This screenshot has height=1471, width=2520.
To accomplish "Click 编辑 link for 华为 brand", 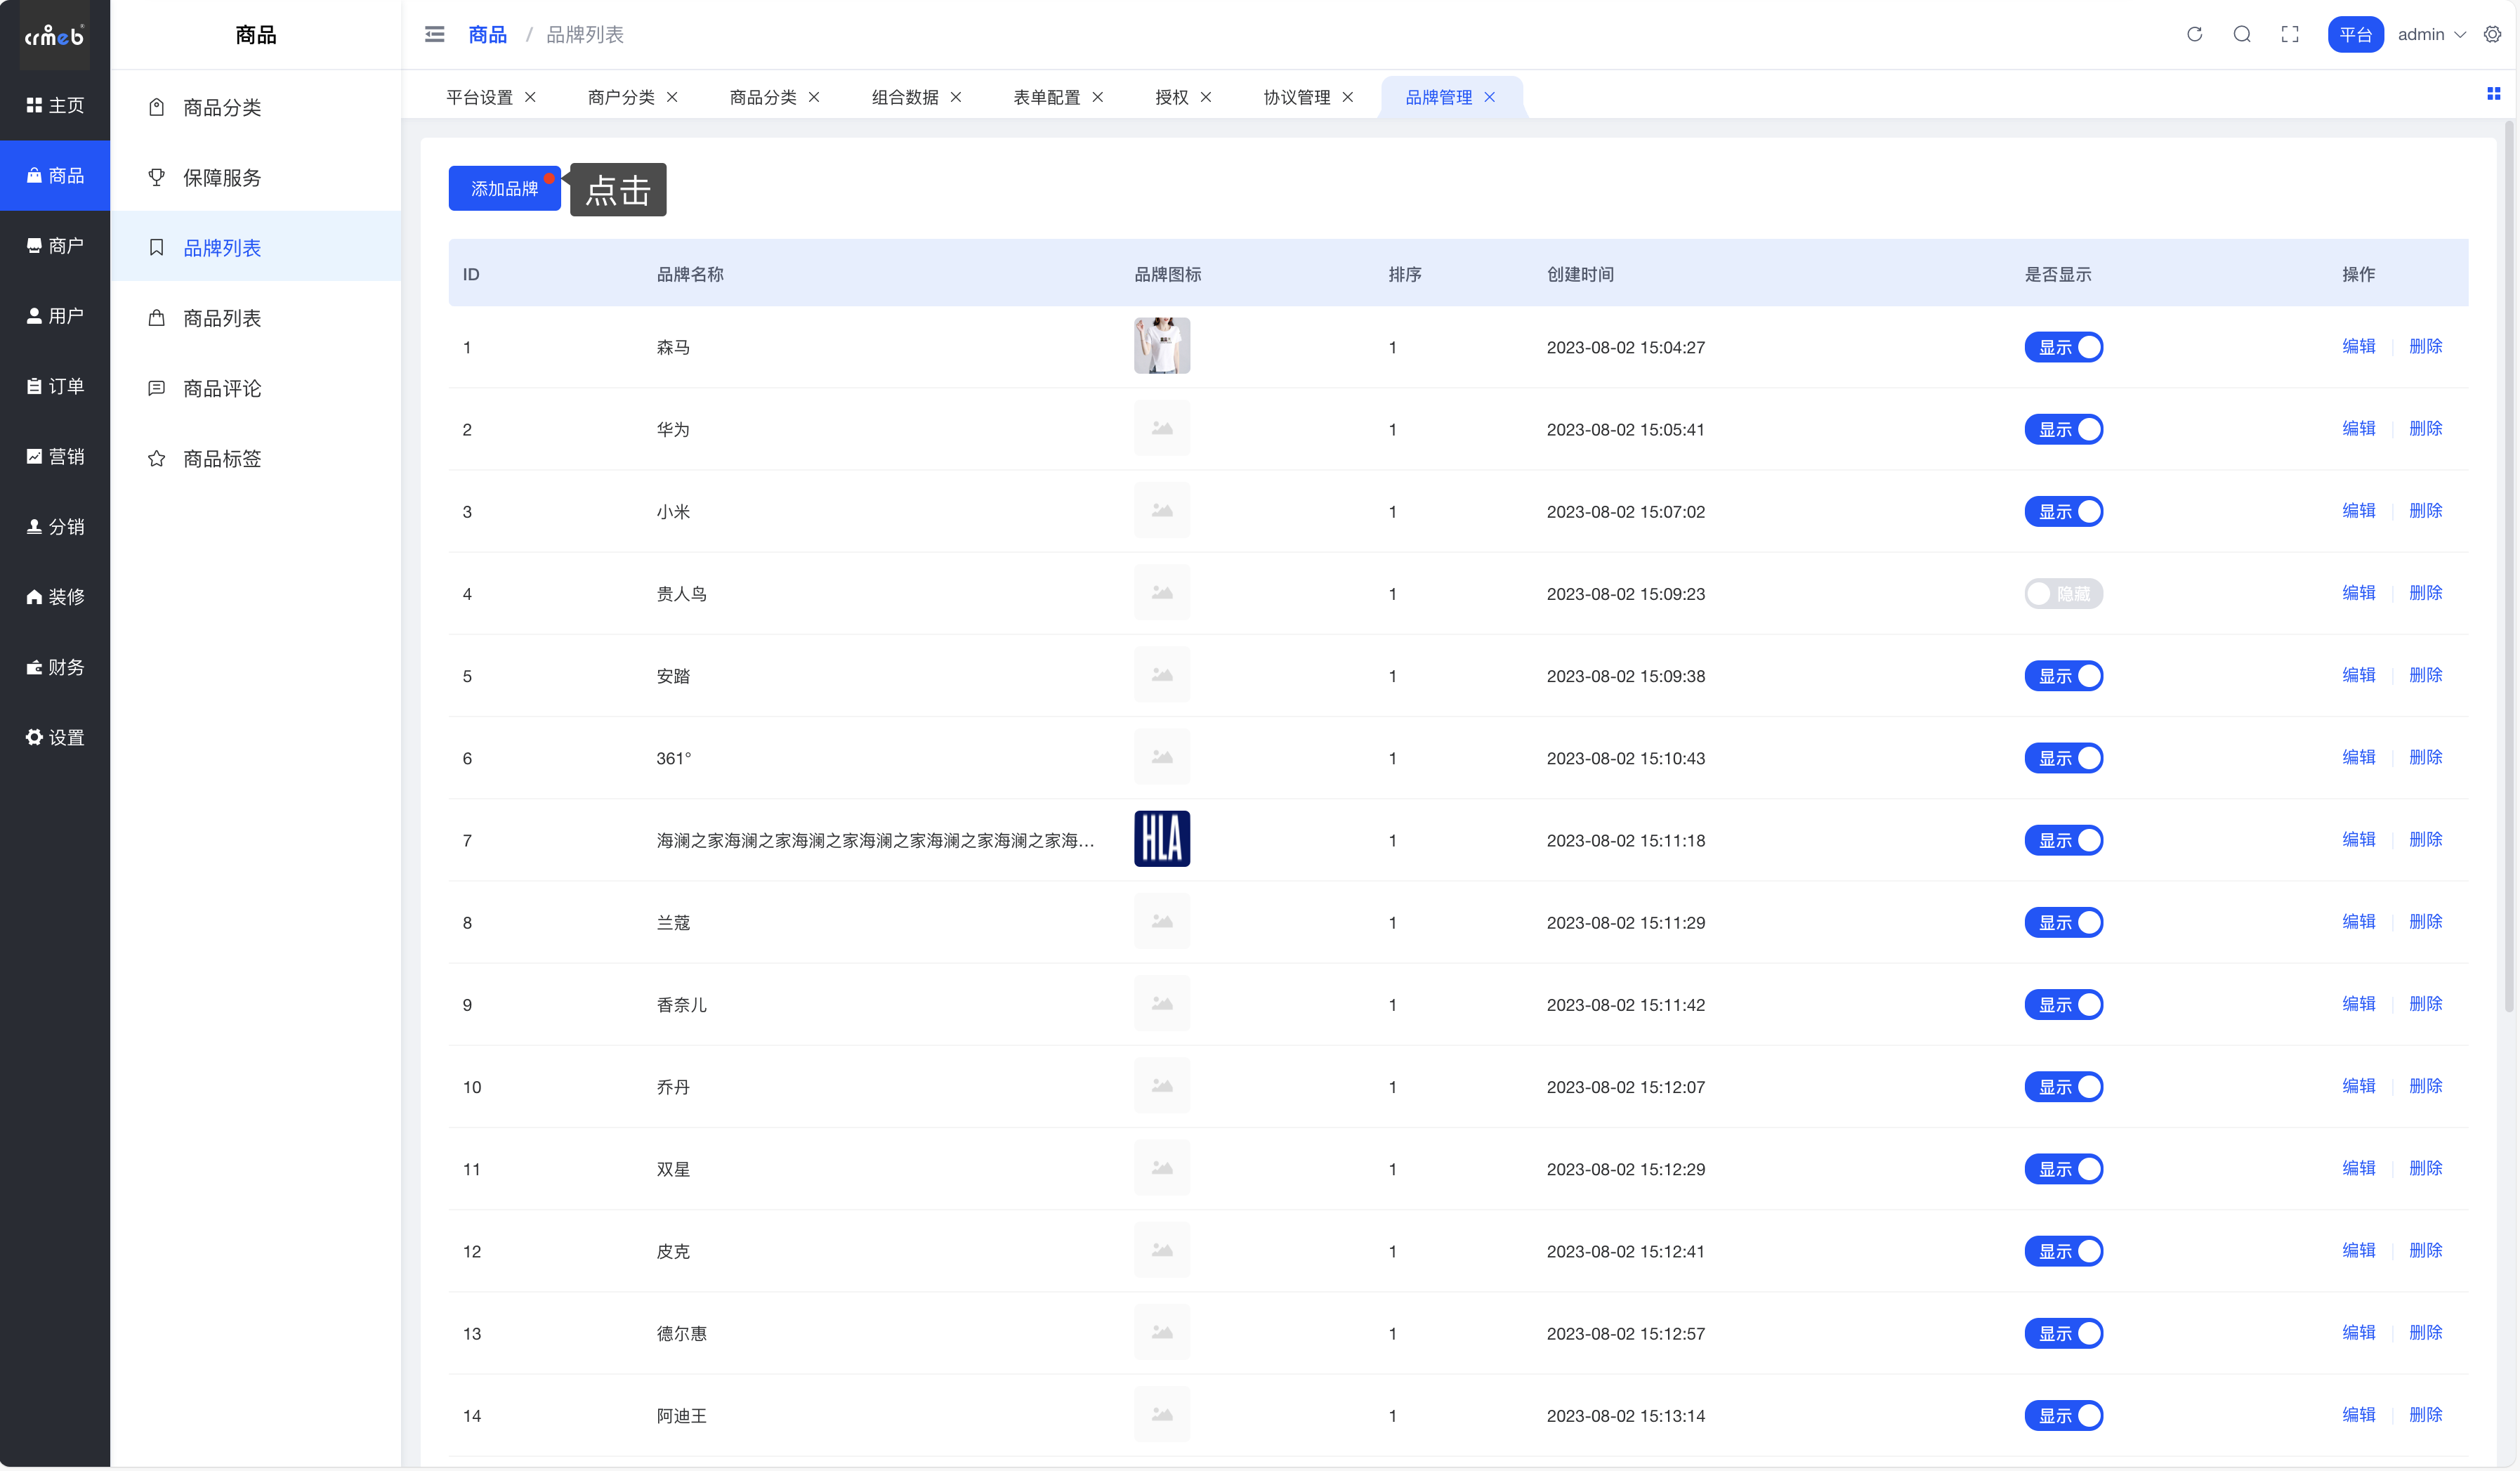I will click(x=2358, y=428).
